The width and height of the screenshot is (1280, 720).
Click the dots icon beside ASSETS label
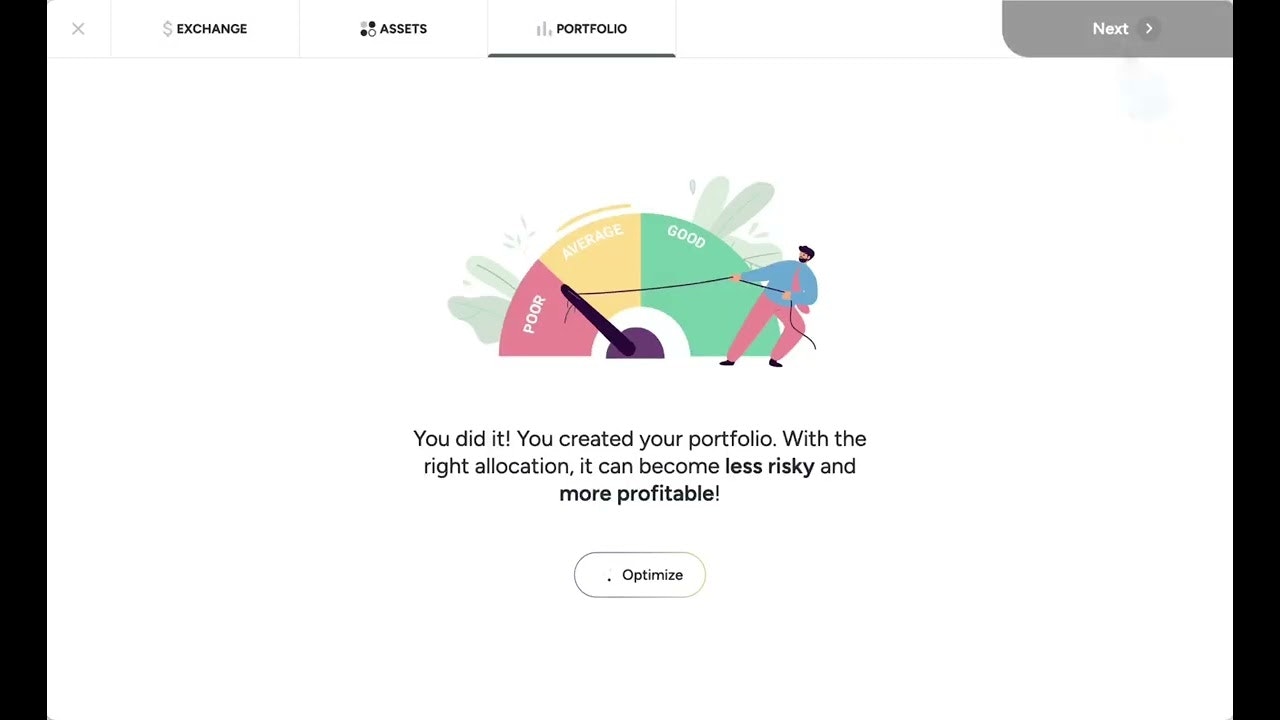click(368, 28)
